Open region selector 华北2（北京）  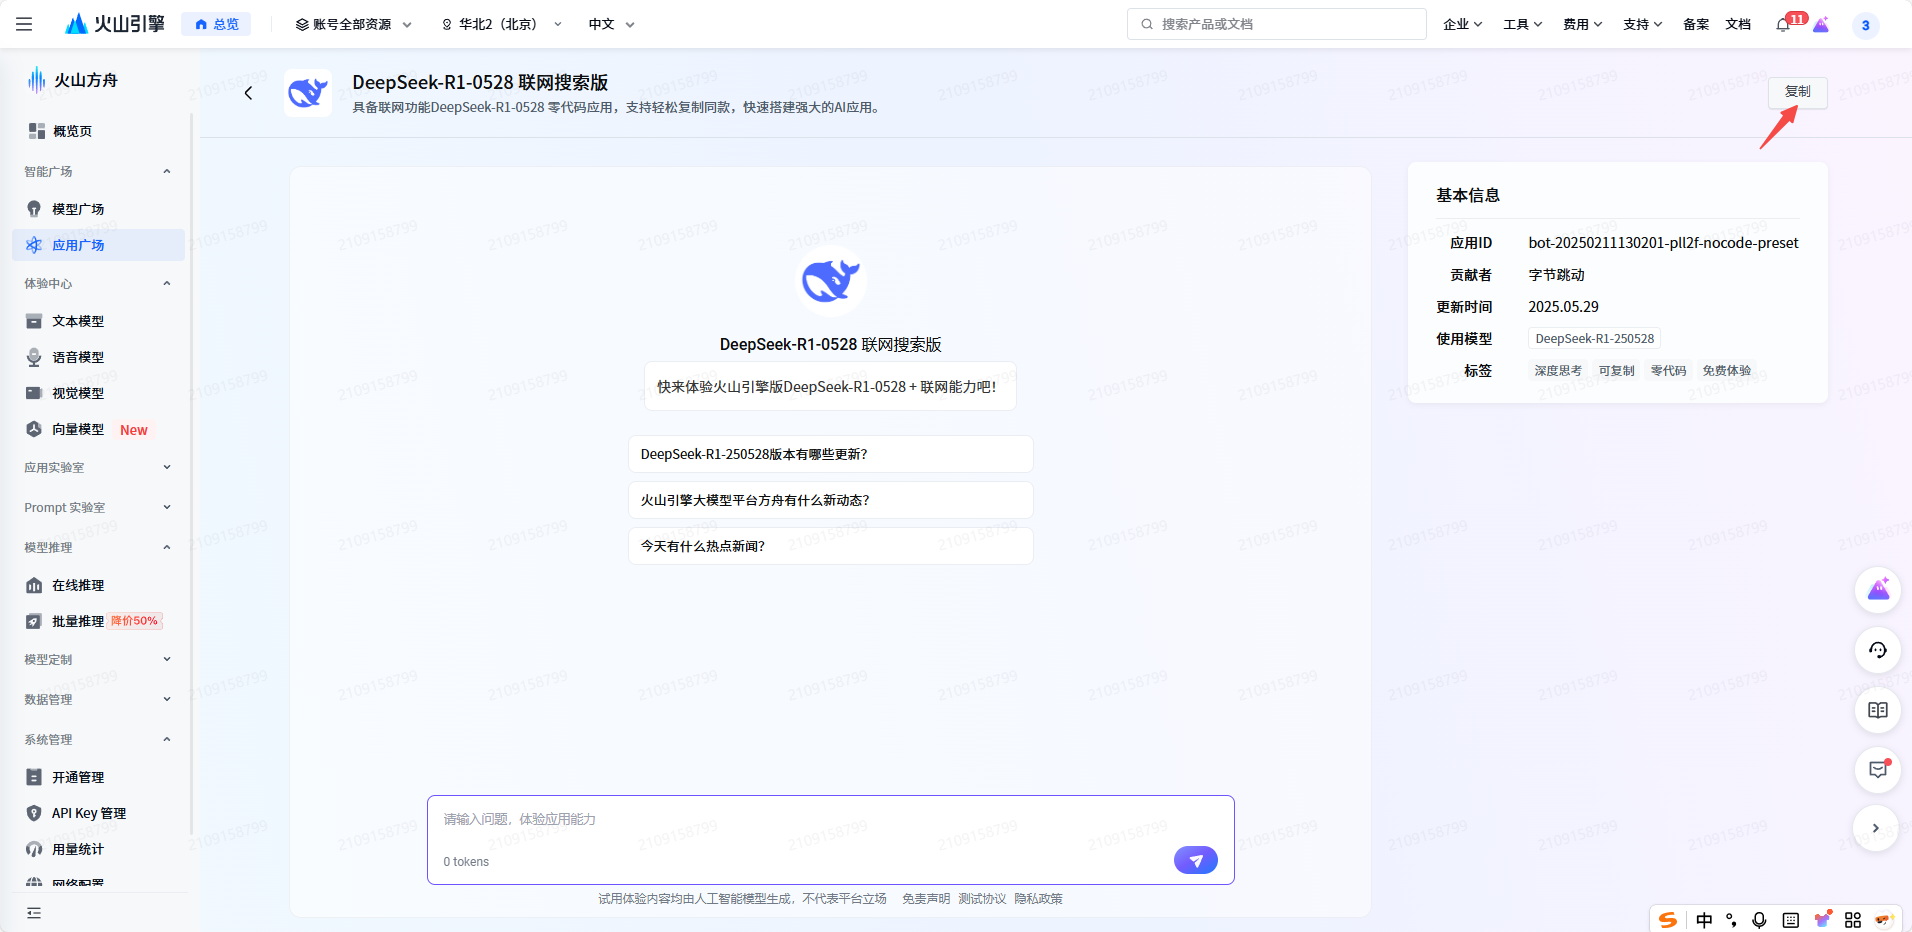coord(502,24)
